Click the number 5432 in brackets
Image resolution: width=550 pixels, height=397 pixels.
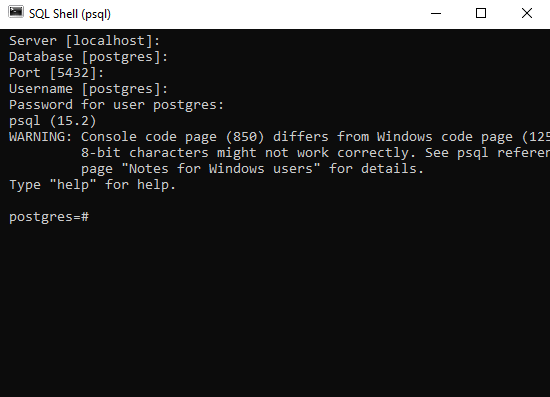click(x=73, y=73)
